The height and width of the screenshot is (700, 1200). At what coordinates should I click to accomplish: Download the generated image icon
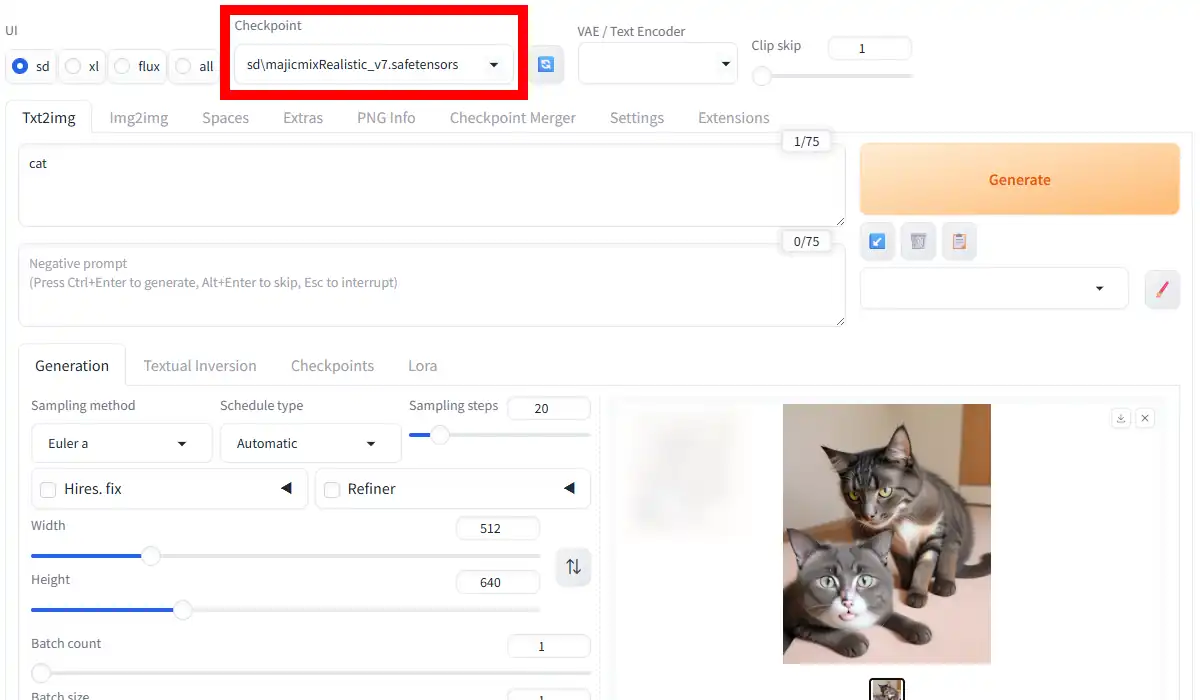coord(1121,418)
